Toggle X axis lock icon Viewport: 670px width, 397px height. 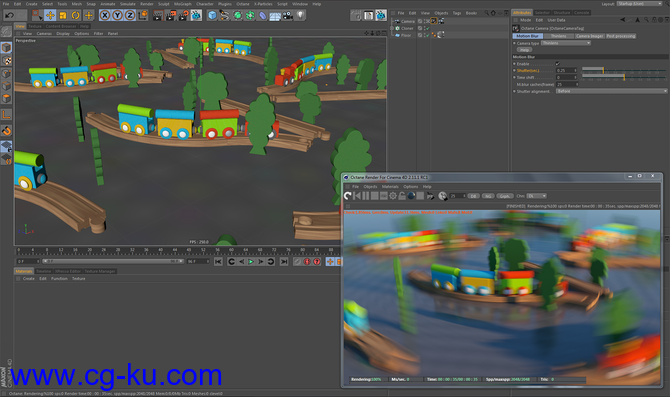tap(105, 16)
